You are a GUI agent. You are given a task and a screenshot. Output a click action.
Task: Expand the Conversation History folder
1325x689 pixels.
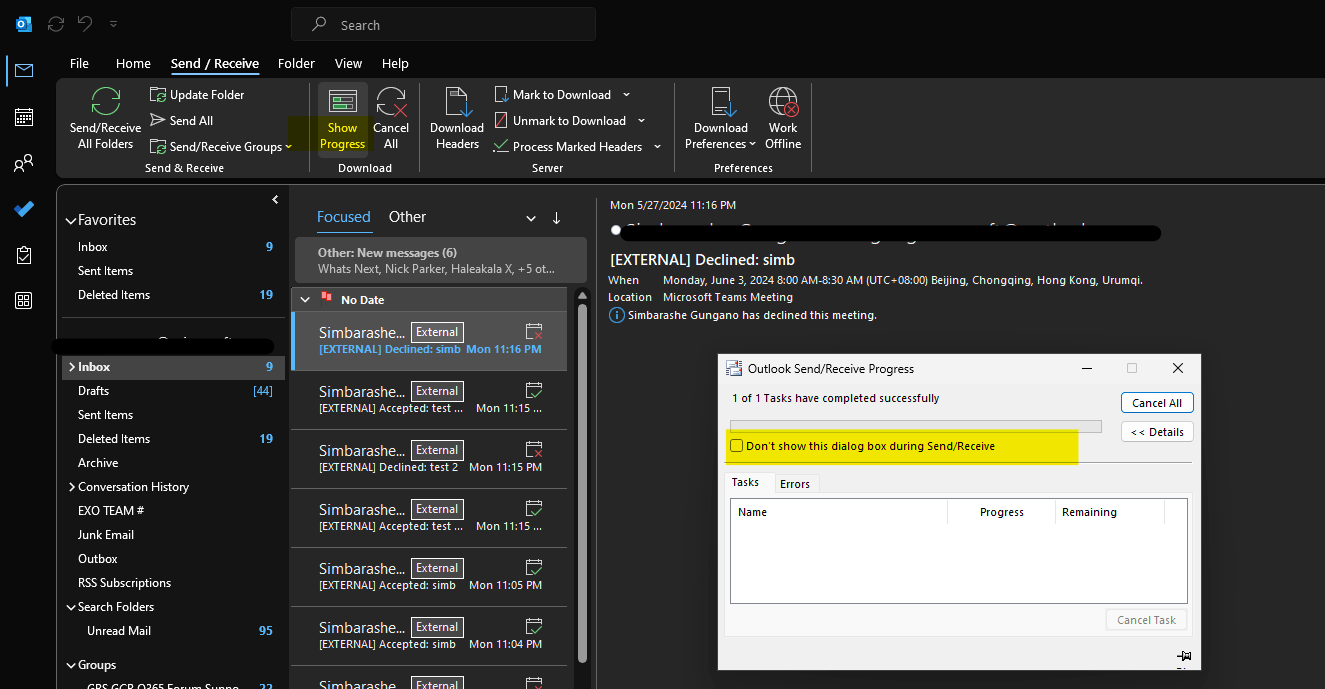pyautogui.click(x=71, y=487)
